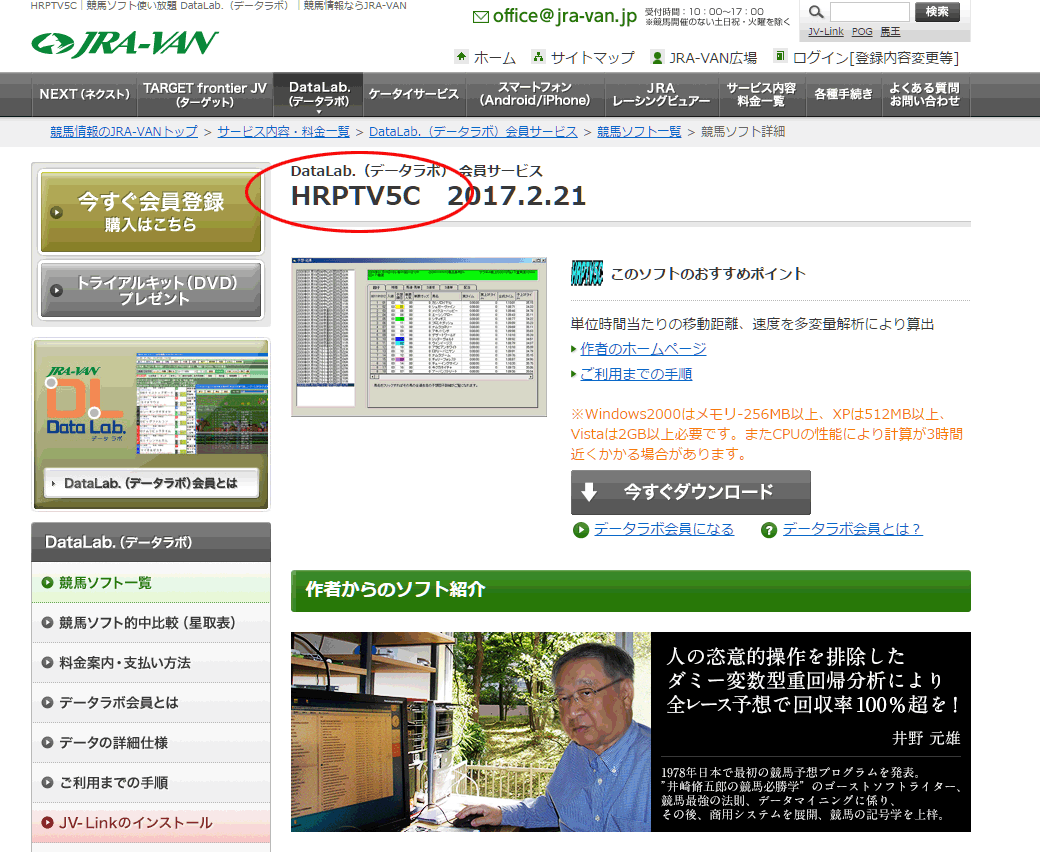
Task: Click the green arrow icon beside データラボ会員になる
Action: pyautogui.click(x=581, y=530)
